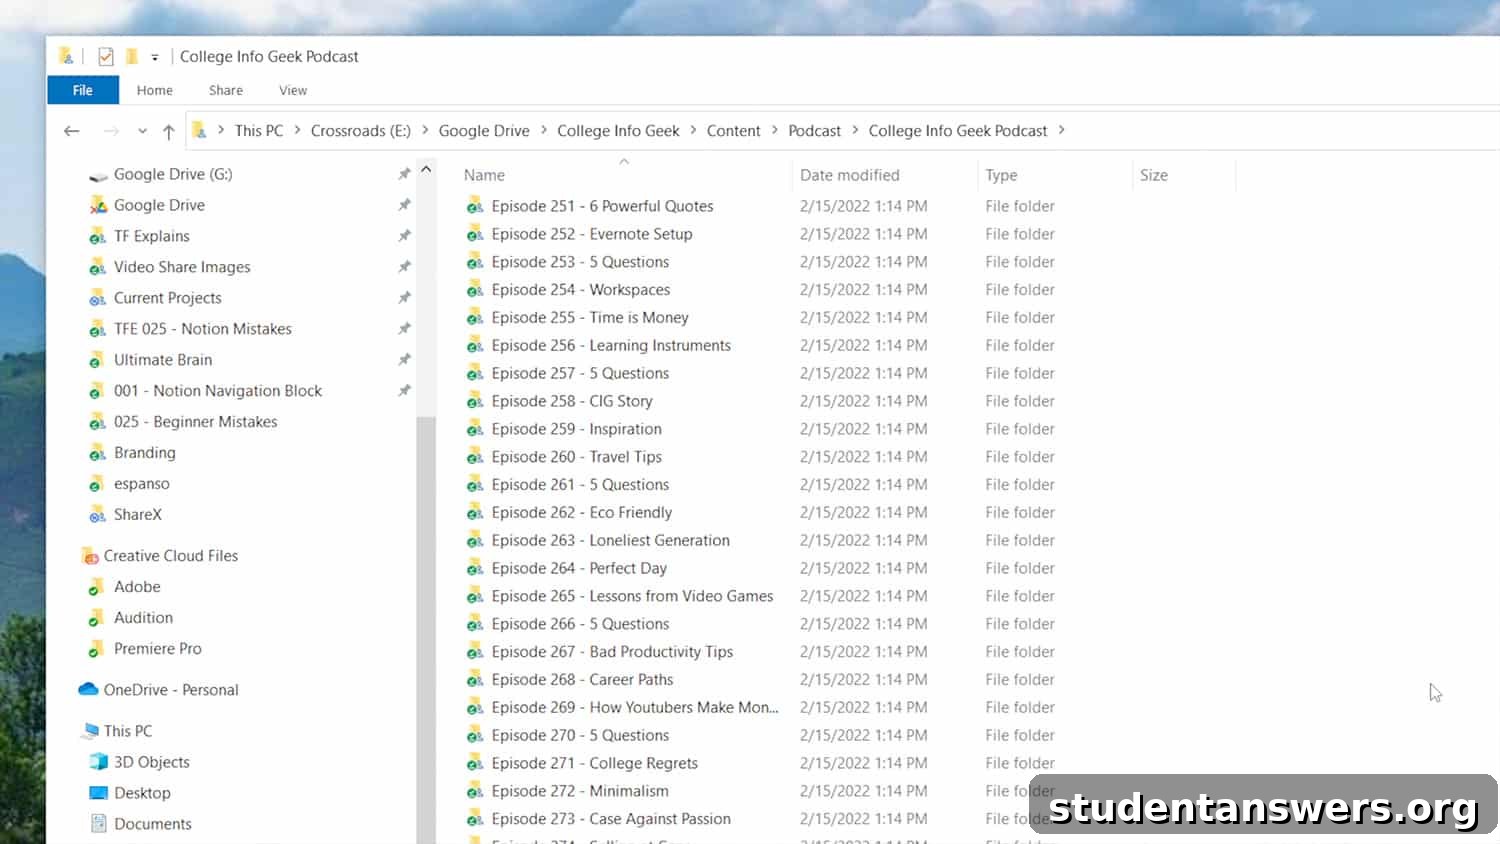Click the Adobe folder icon
Image resolution: width=1500 pixels, height=844 pixels.
[97, 587]
